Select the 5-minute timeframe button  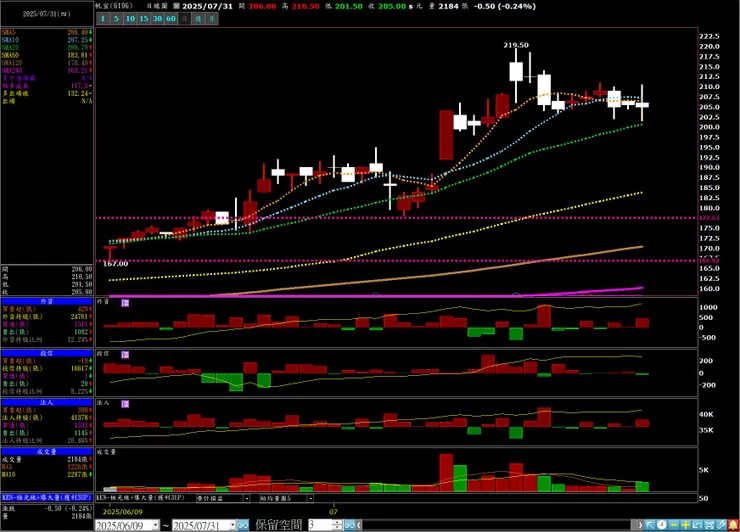click(x=116, y=19)
